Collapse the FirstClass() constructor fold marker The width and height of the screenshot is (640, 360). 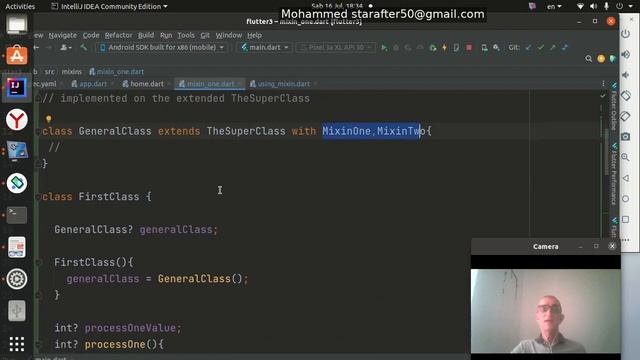[39, 262]
